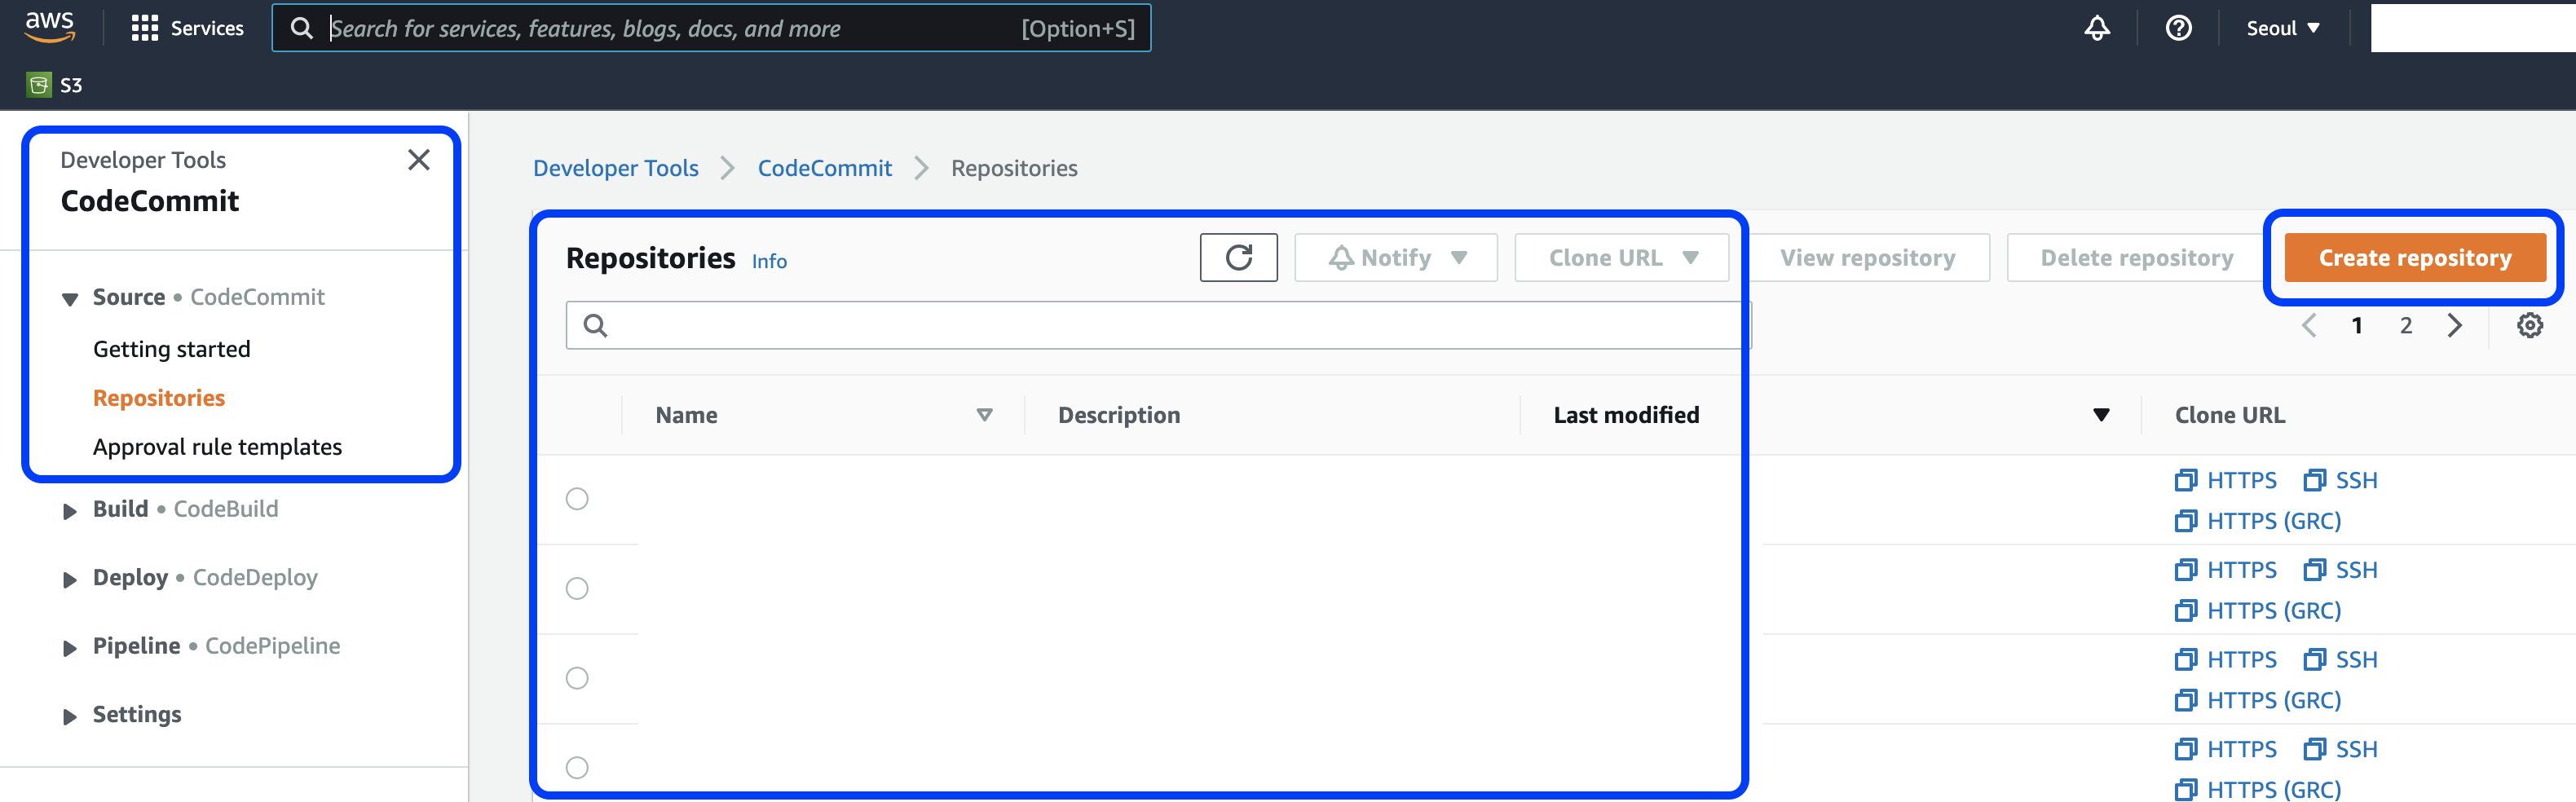The image size is (2576, 802).
Task: Copy SSH clone URL of first repository
Action: [2340, 480]
